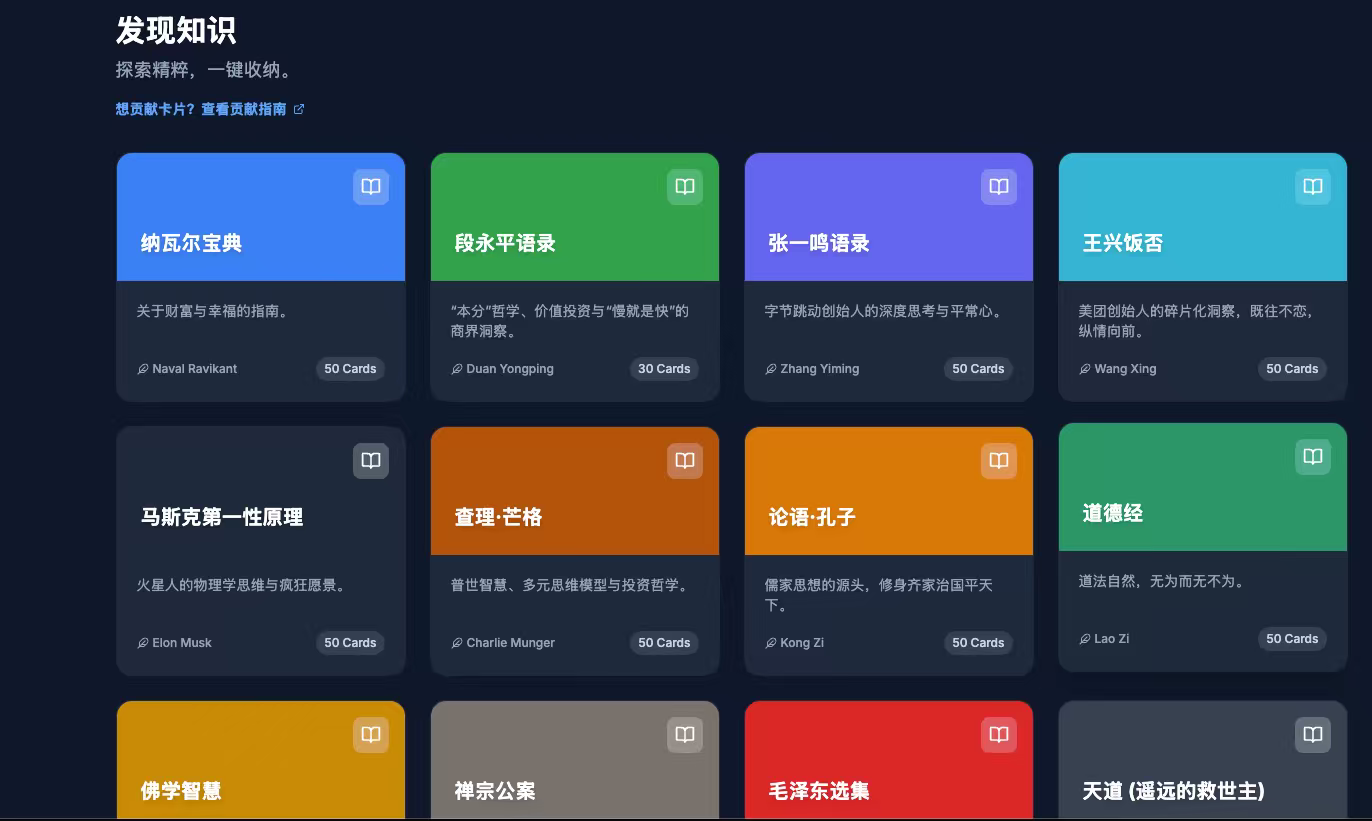Open the 禅宗公案 card title
The height and width of the screenshot is (821, 1372).
pyautogui.click(x=495, y=791)
